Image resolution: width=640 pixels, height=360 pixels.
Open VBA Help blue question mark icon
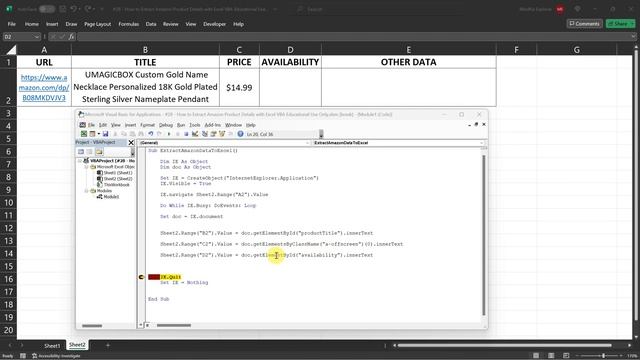tap(240, 134)
